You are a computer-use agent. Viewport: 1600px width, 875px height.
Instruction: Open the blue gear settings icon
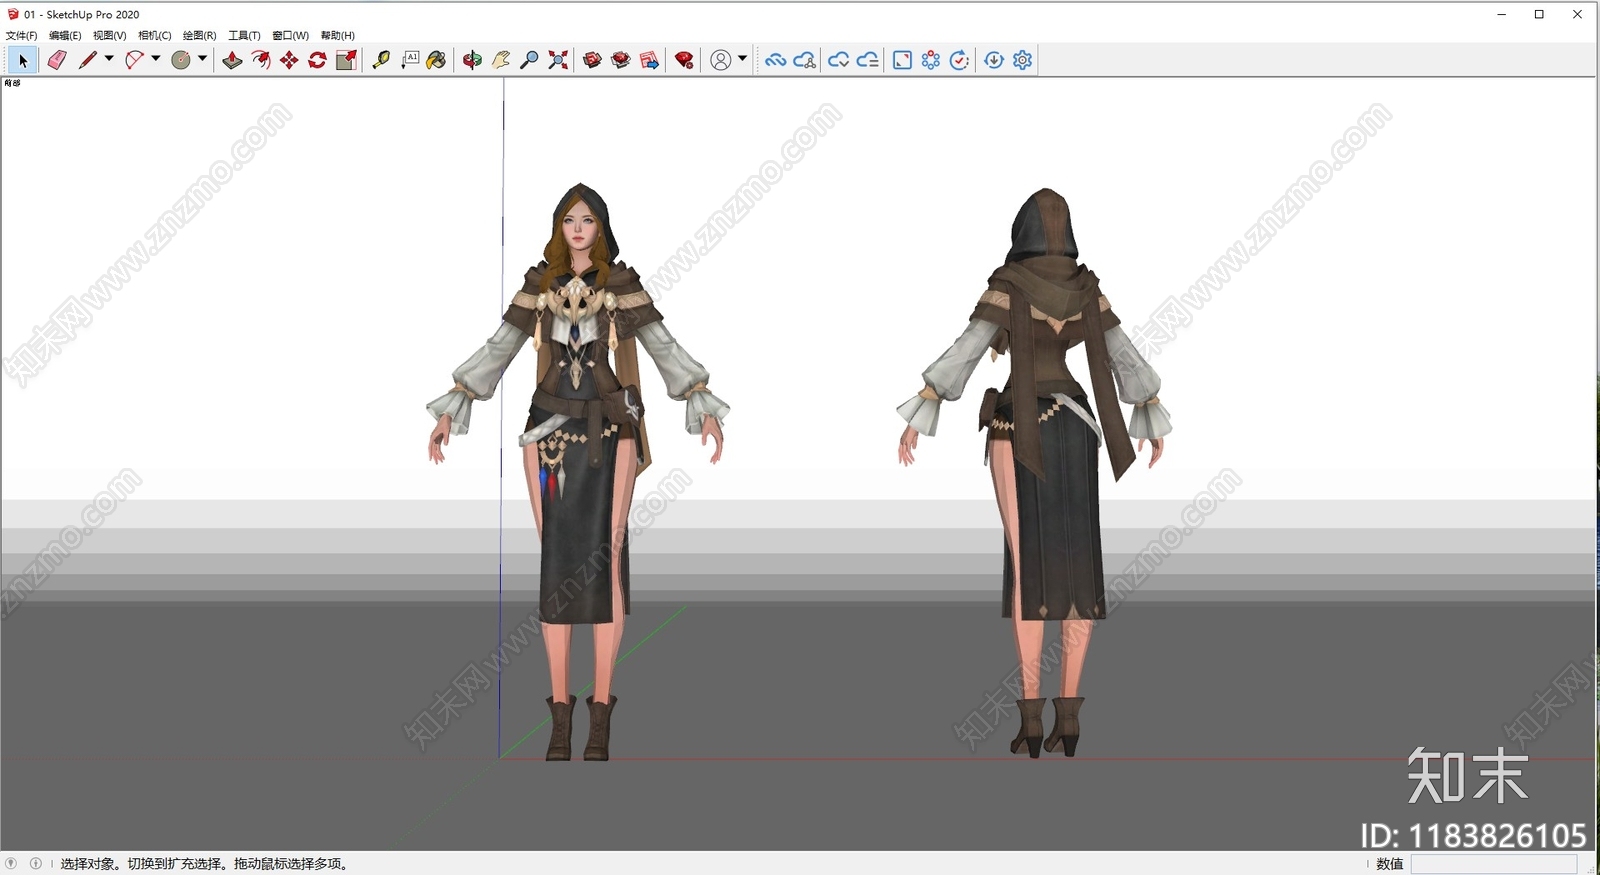(x=1022, y=60)
